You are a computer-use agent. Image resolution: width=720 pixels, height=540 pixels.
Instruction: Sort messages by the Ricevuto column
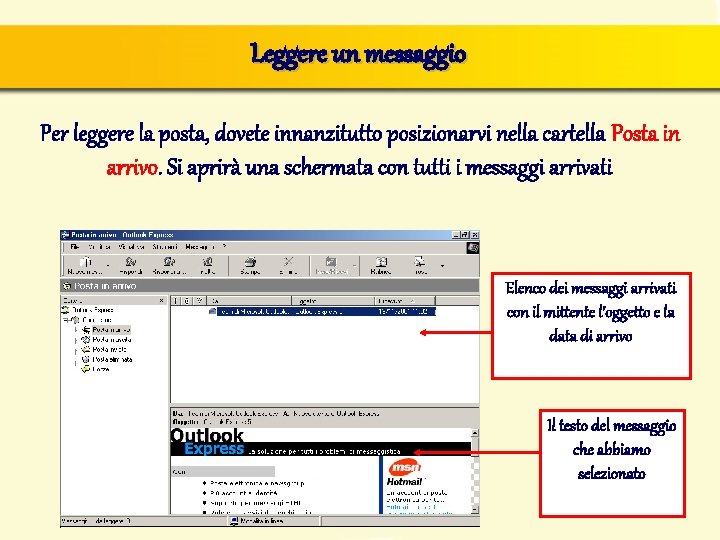pos(405,301)
